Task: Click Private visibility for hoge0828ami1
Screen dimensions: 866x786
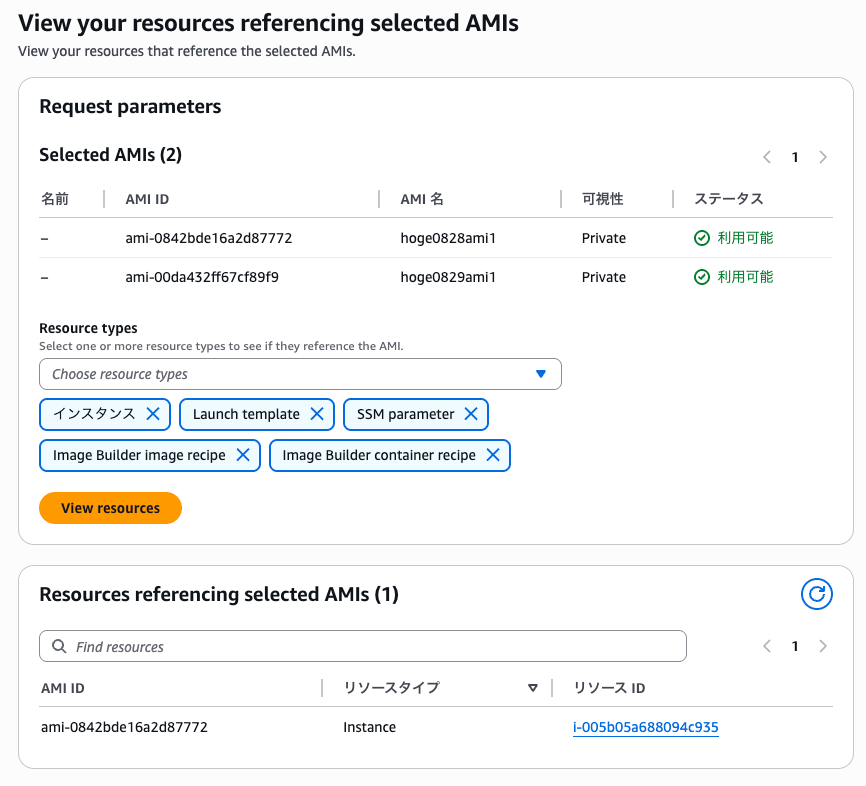Action: pyautogui.click(x=604, y=238)
